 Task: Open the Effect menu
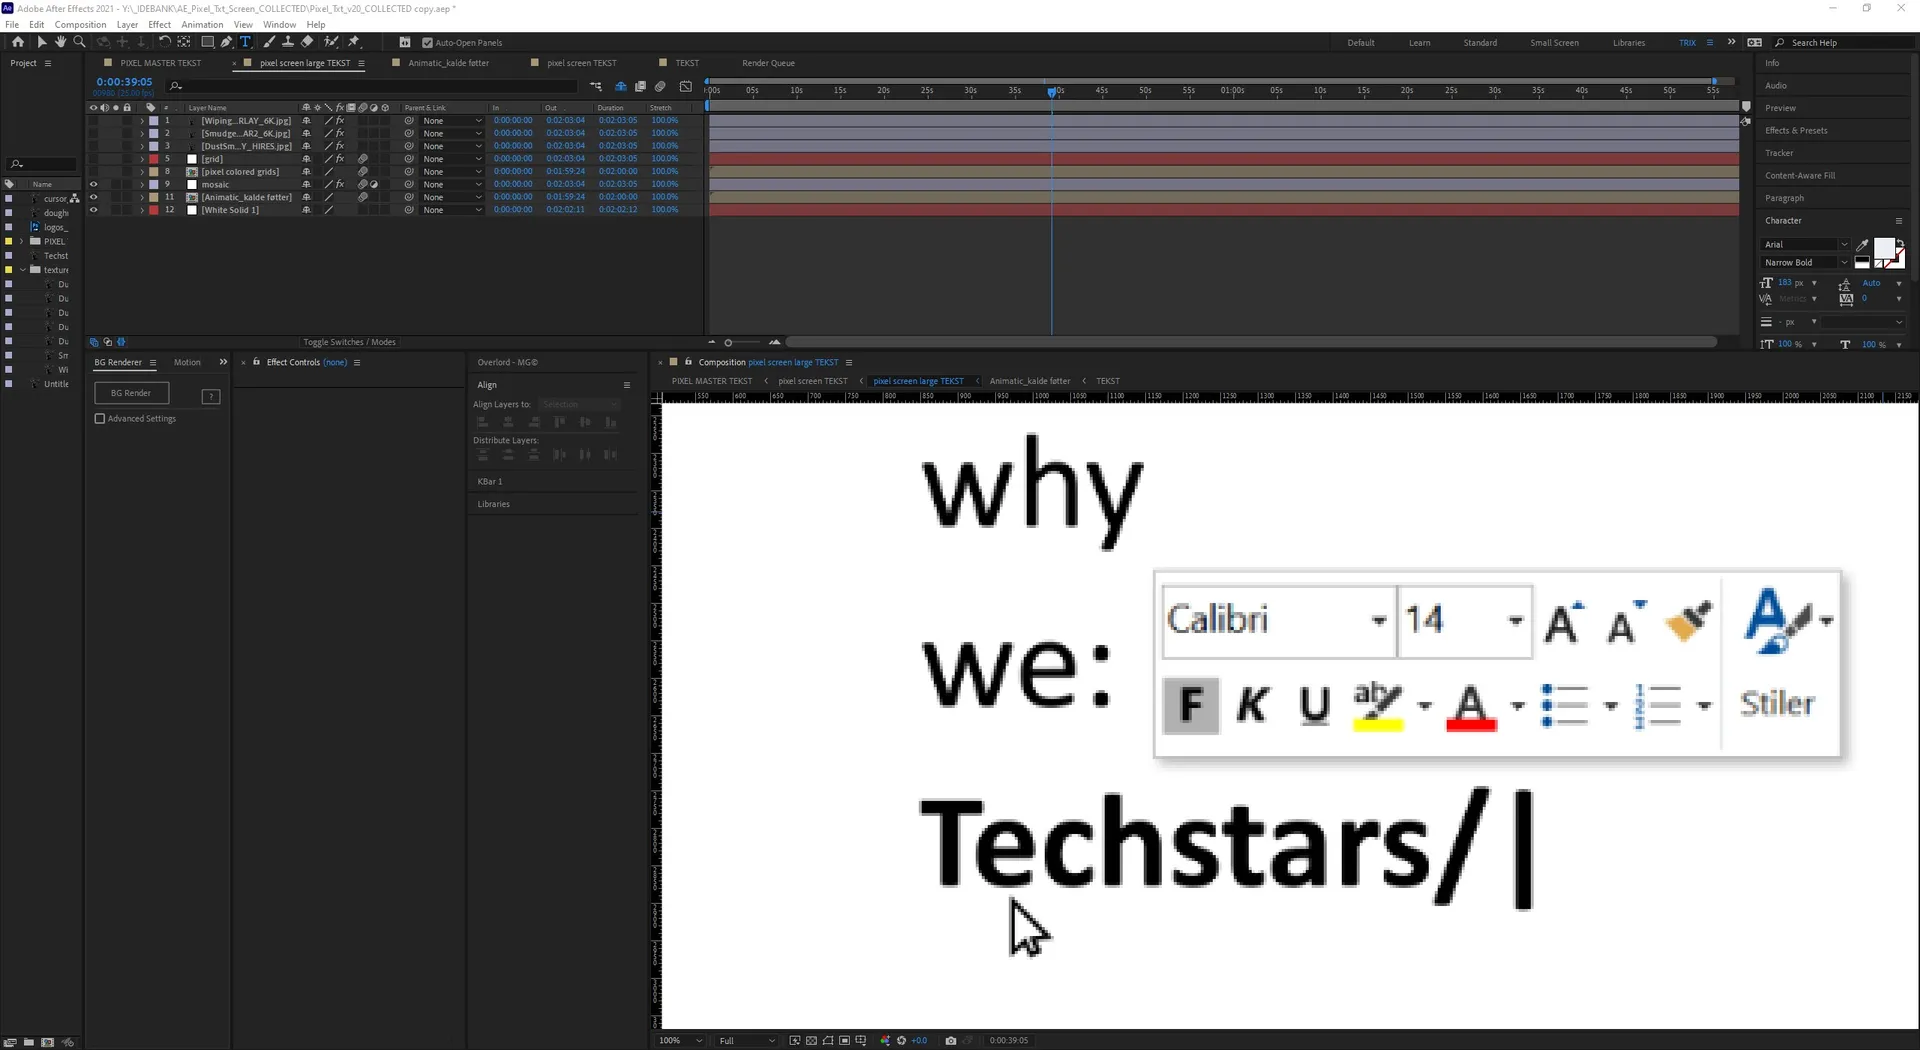coord(160,24)
